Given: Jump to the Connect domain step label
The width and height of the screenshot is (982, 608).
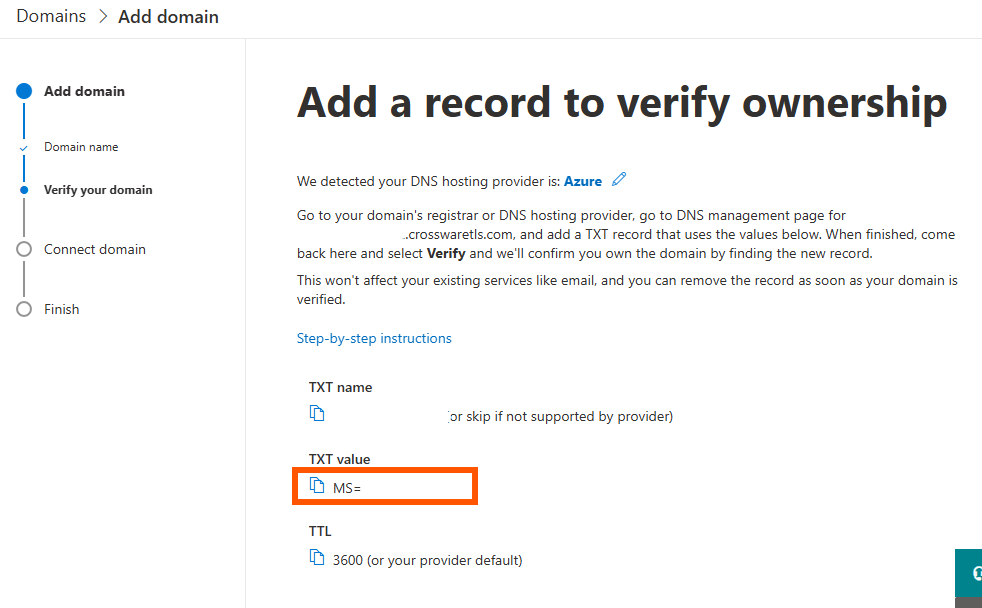Looking at the screenshot, I should [x=95, y=249].
